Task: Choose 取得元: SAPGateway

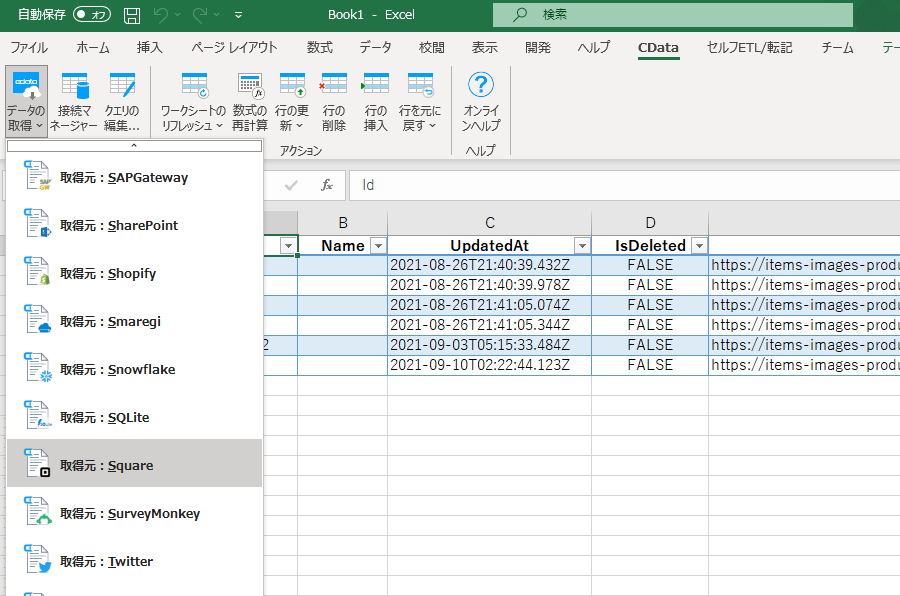Action: tap(134, 177)
